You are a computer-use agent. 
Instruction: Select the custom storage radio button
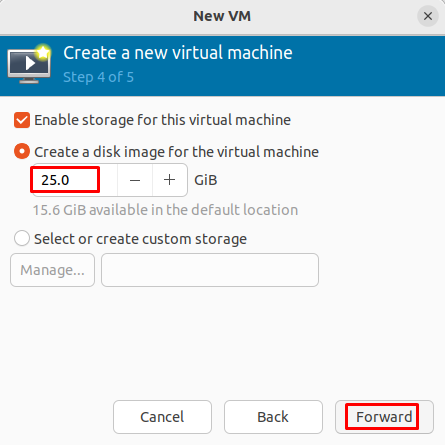(22, 239)
